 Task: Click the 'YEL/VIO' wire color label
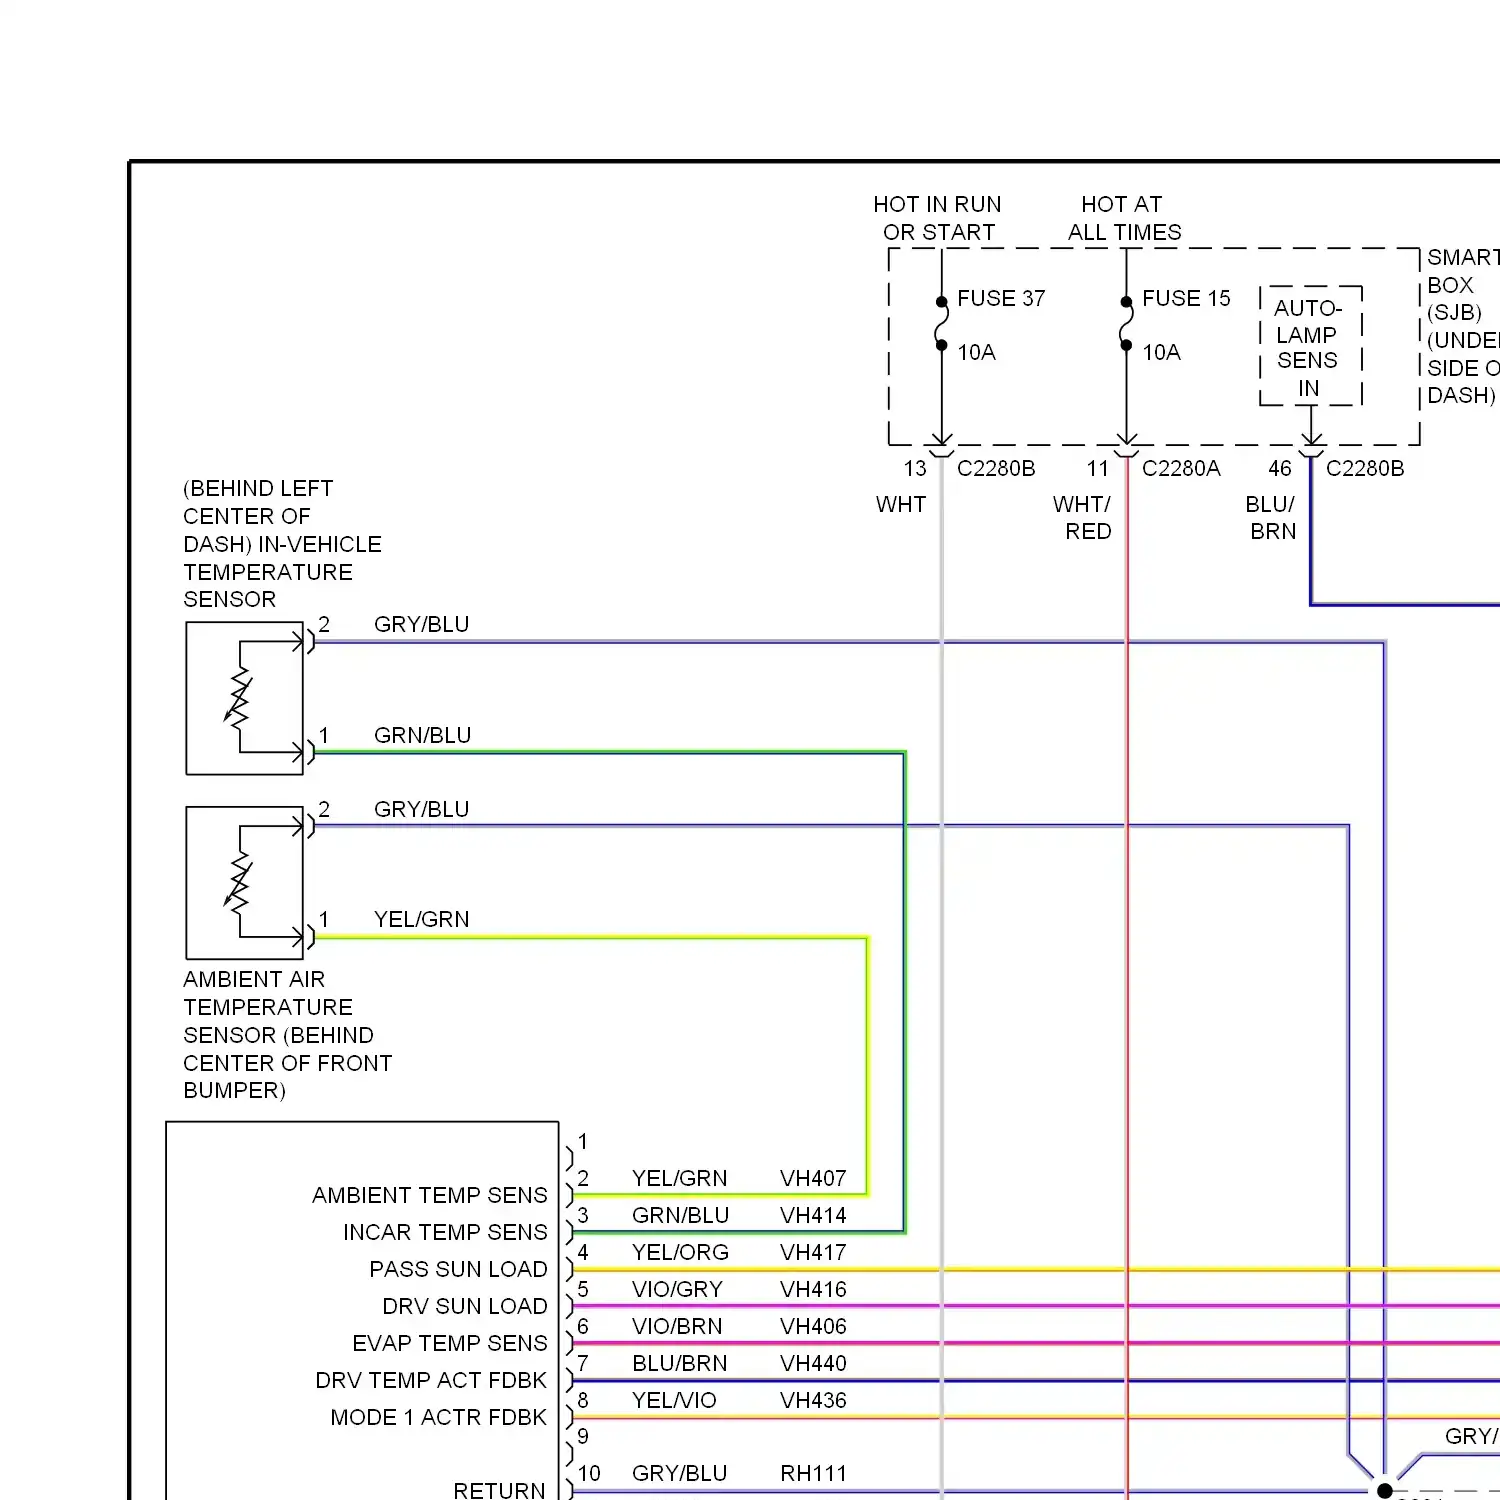pos(674,1400)
